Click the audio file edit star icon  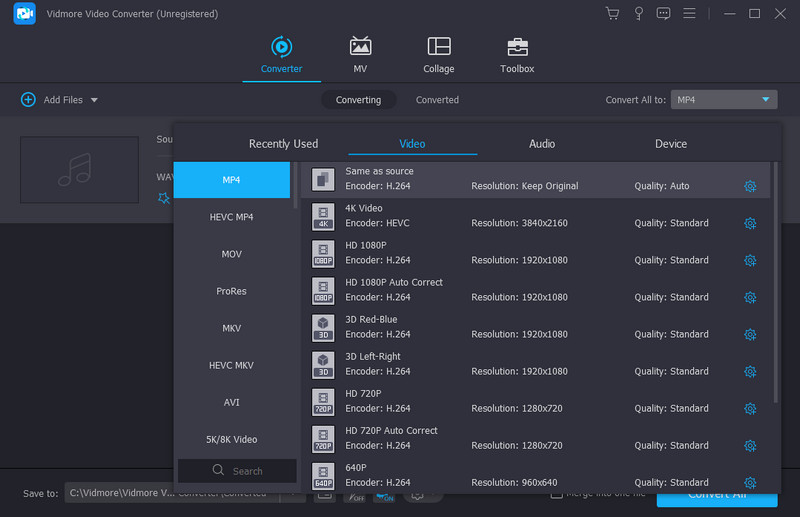point(164,198)
